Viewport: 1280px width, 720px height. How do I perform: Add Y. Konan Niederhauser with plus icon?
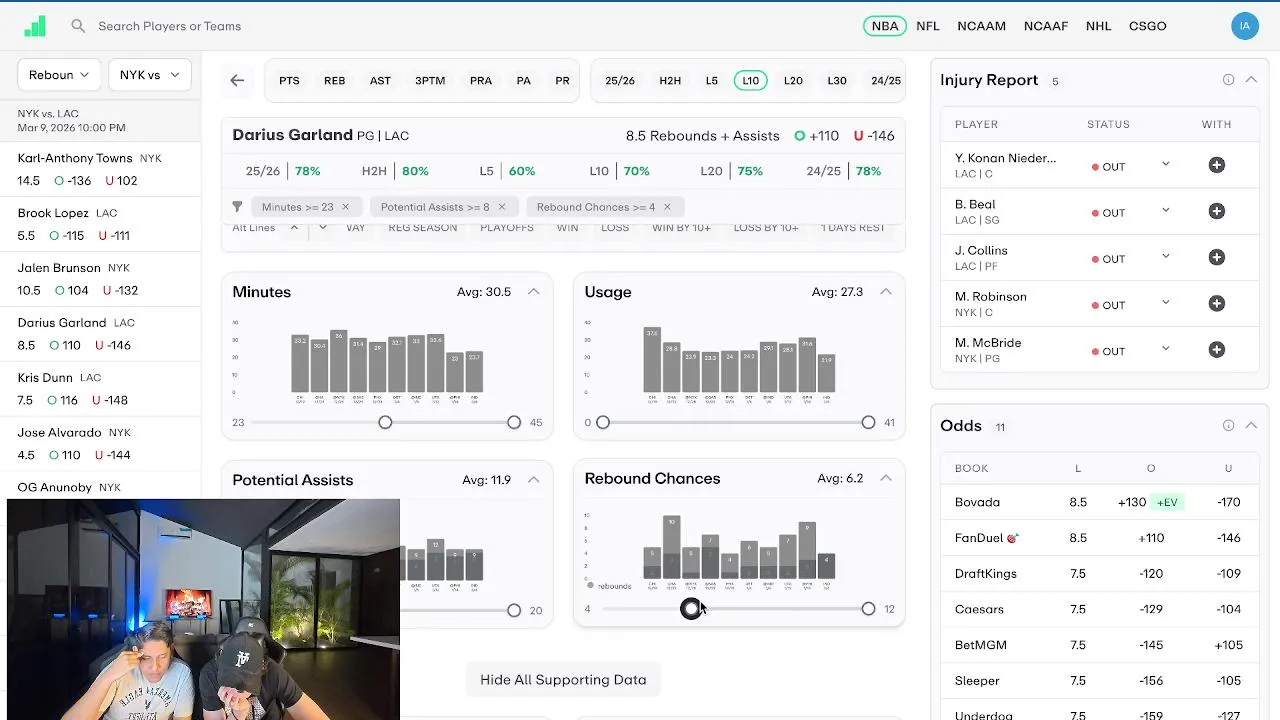coord(1217,165)
